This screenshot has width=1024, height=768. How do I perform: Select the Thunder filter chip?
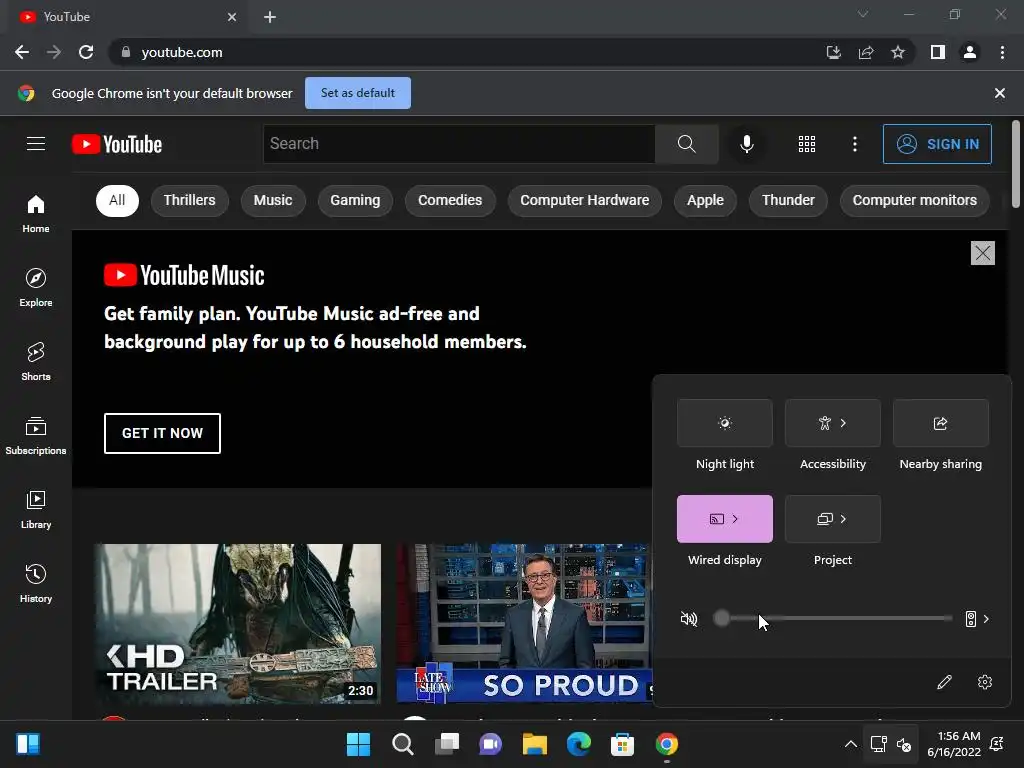pos(788,200)
